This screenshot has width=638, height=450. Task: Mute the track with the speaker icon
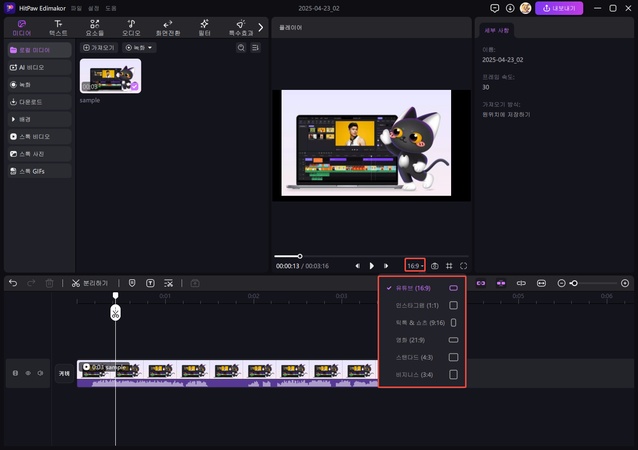click(40, 373)
